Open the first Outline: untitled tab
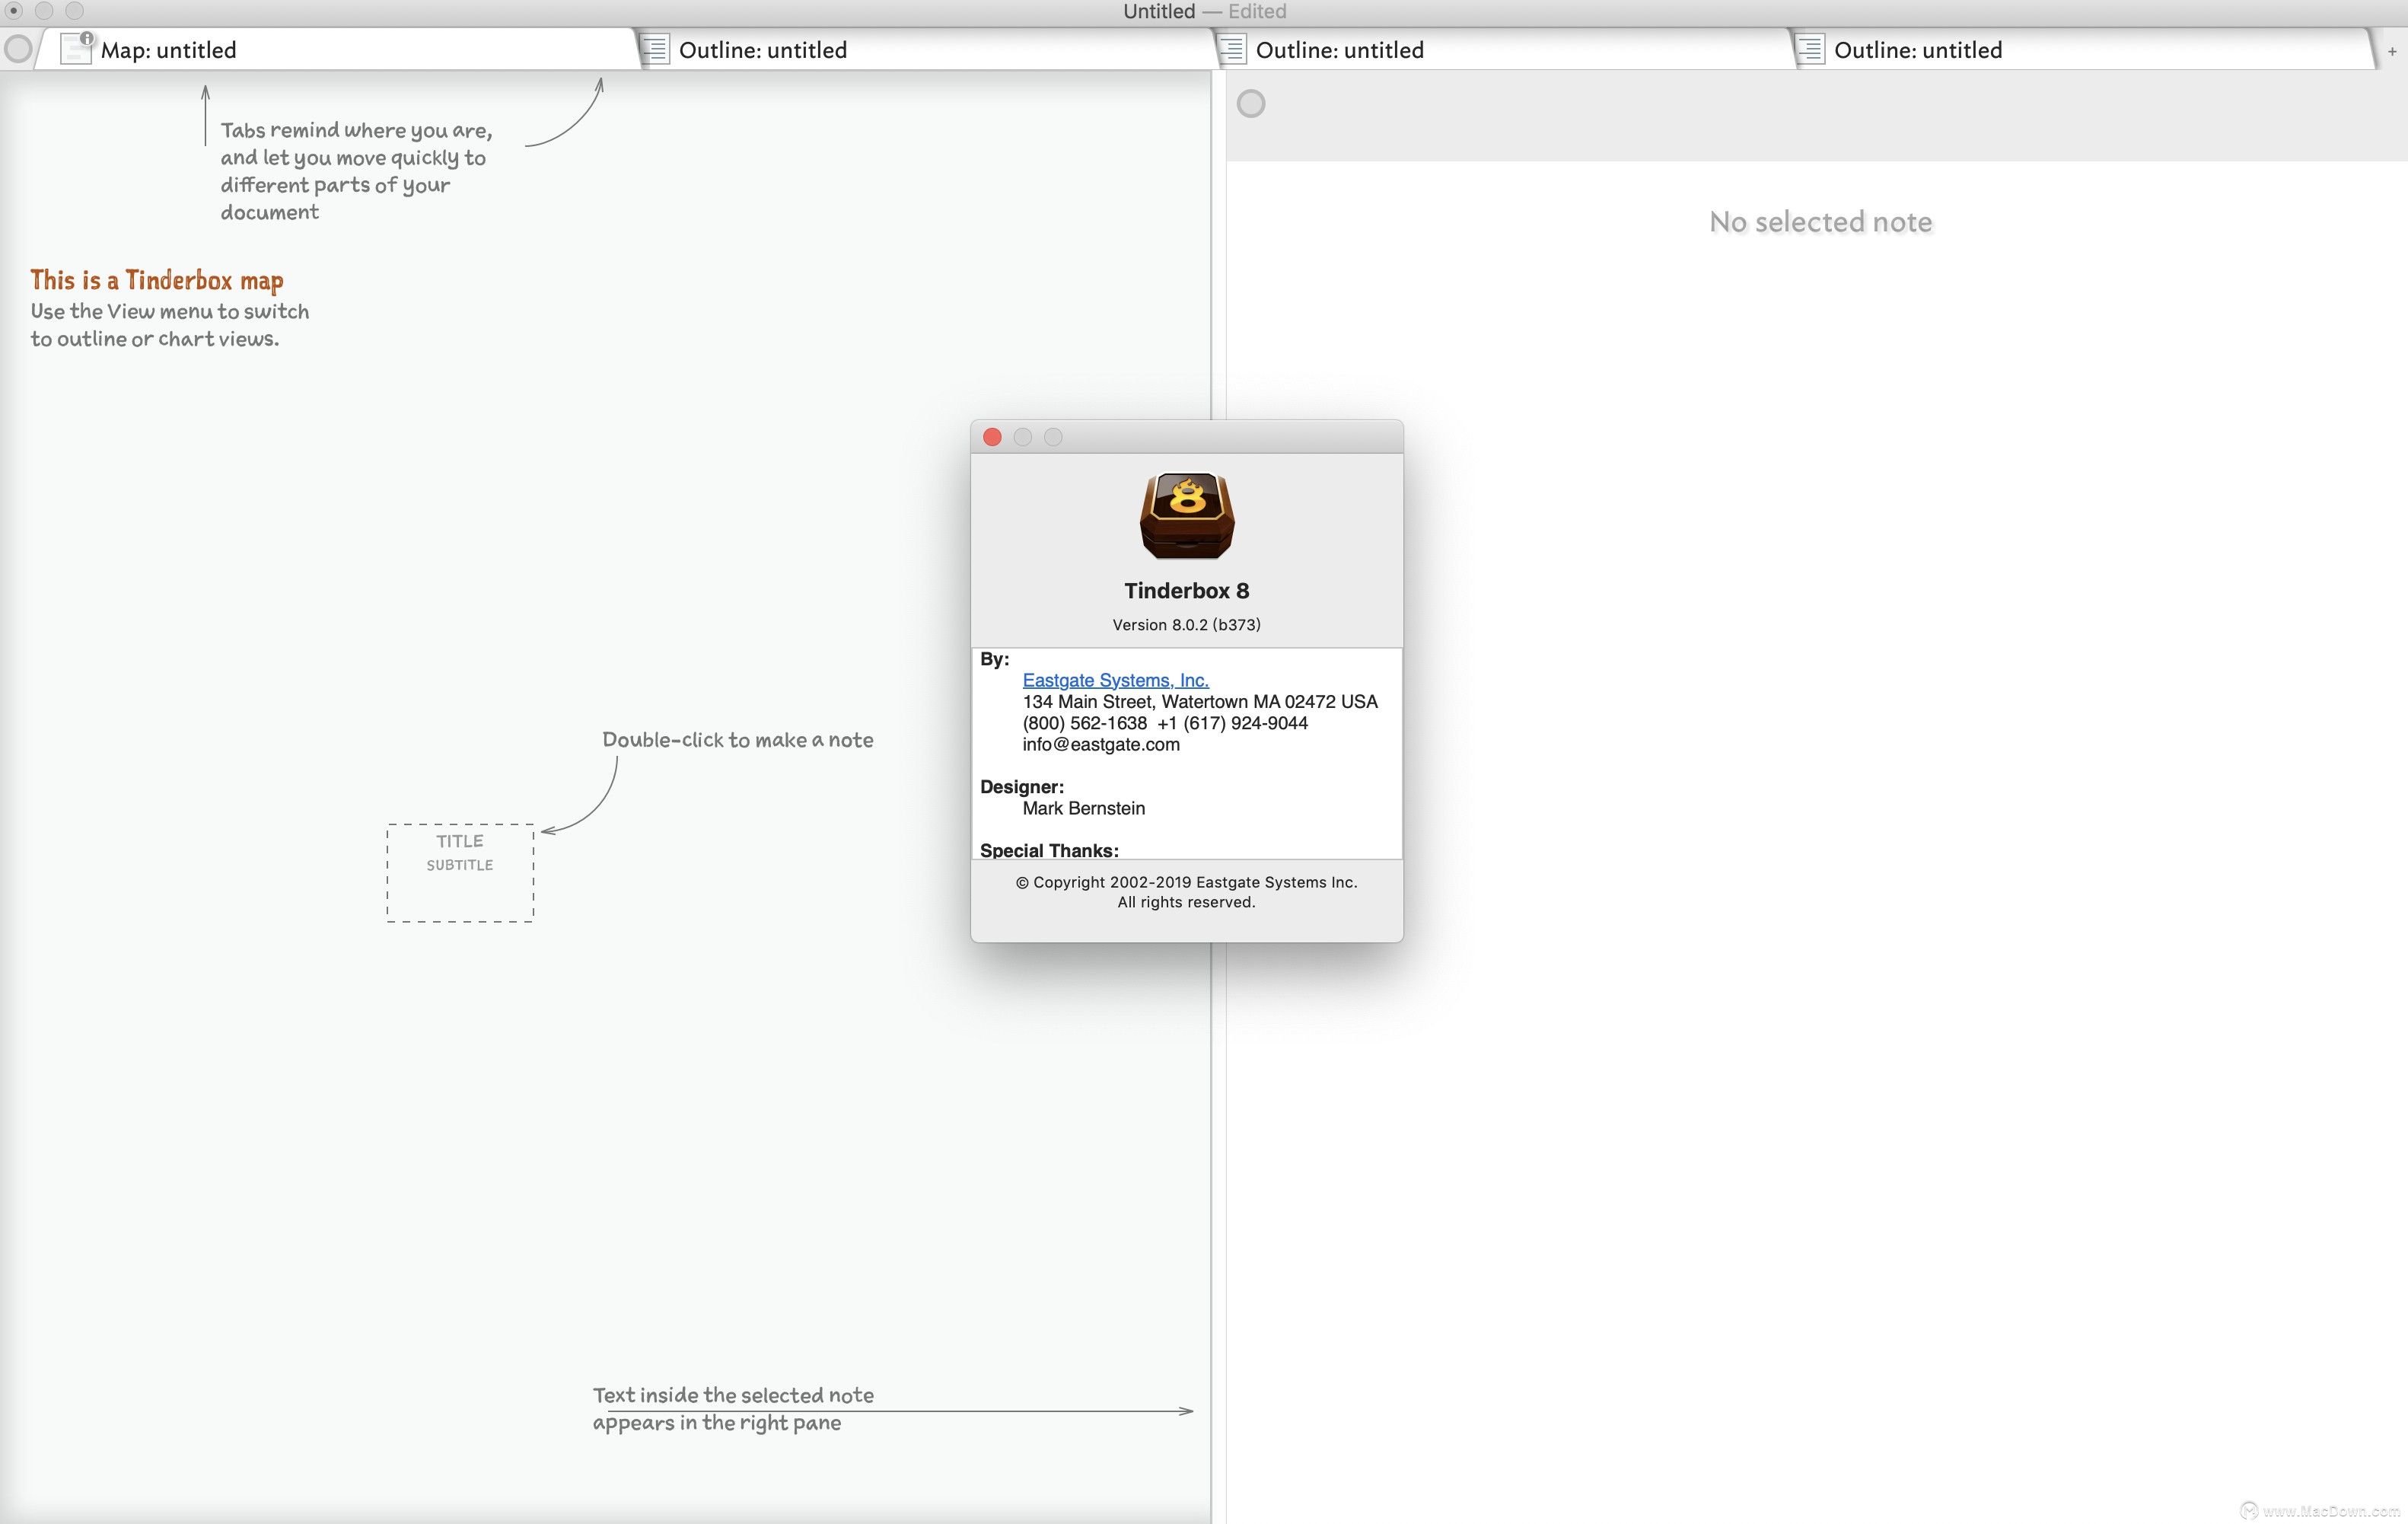Image resolution: width=2408 pixels, height=1524 pixels. click(926, 50)
